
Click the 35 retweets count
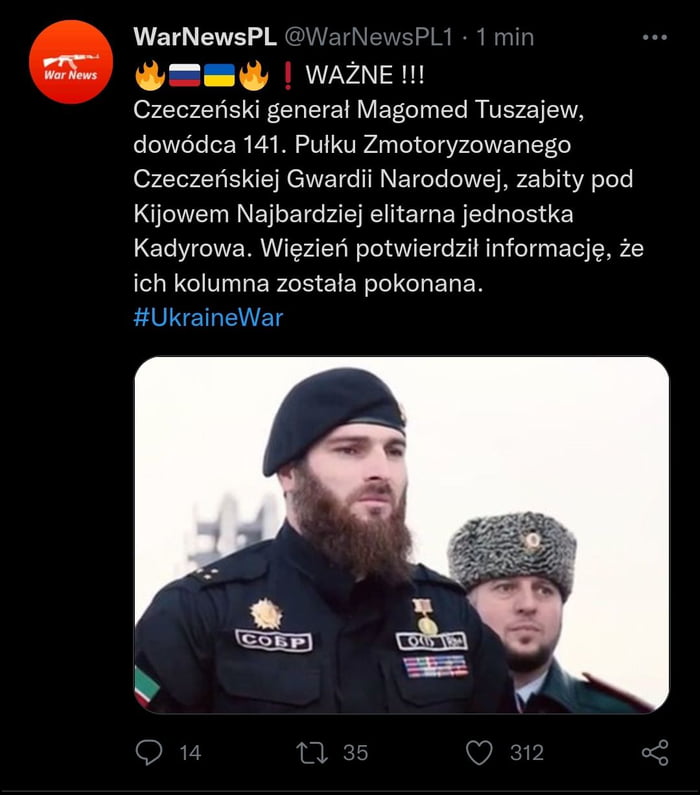355,753
